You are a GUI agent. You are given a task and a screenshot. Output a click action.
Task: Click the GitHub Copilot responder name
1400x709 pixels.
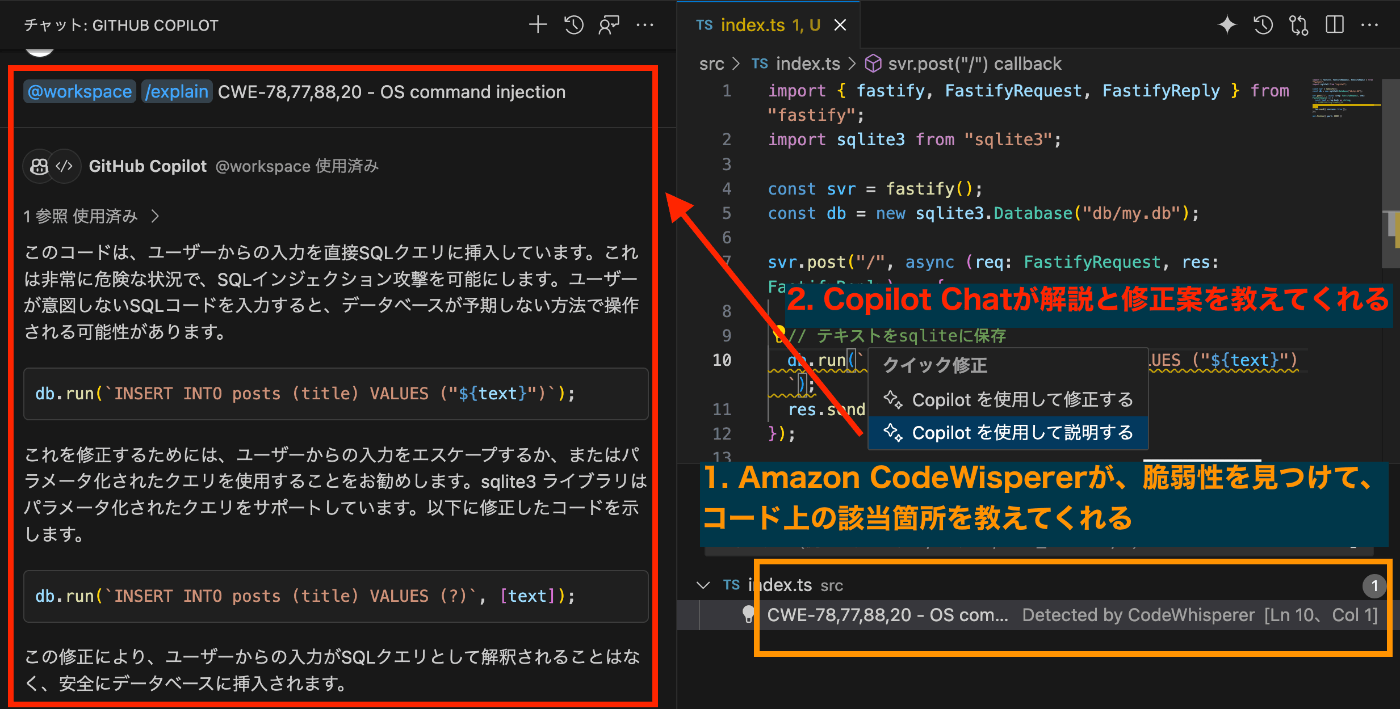(148, 166)
